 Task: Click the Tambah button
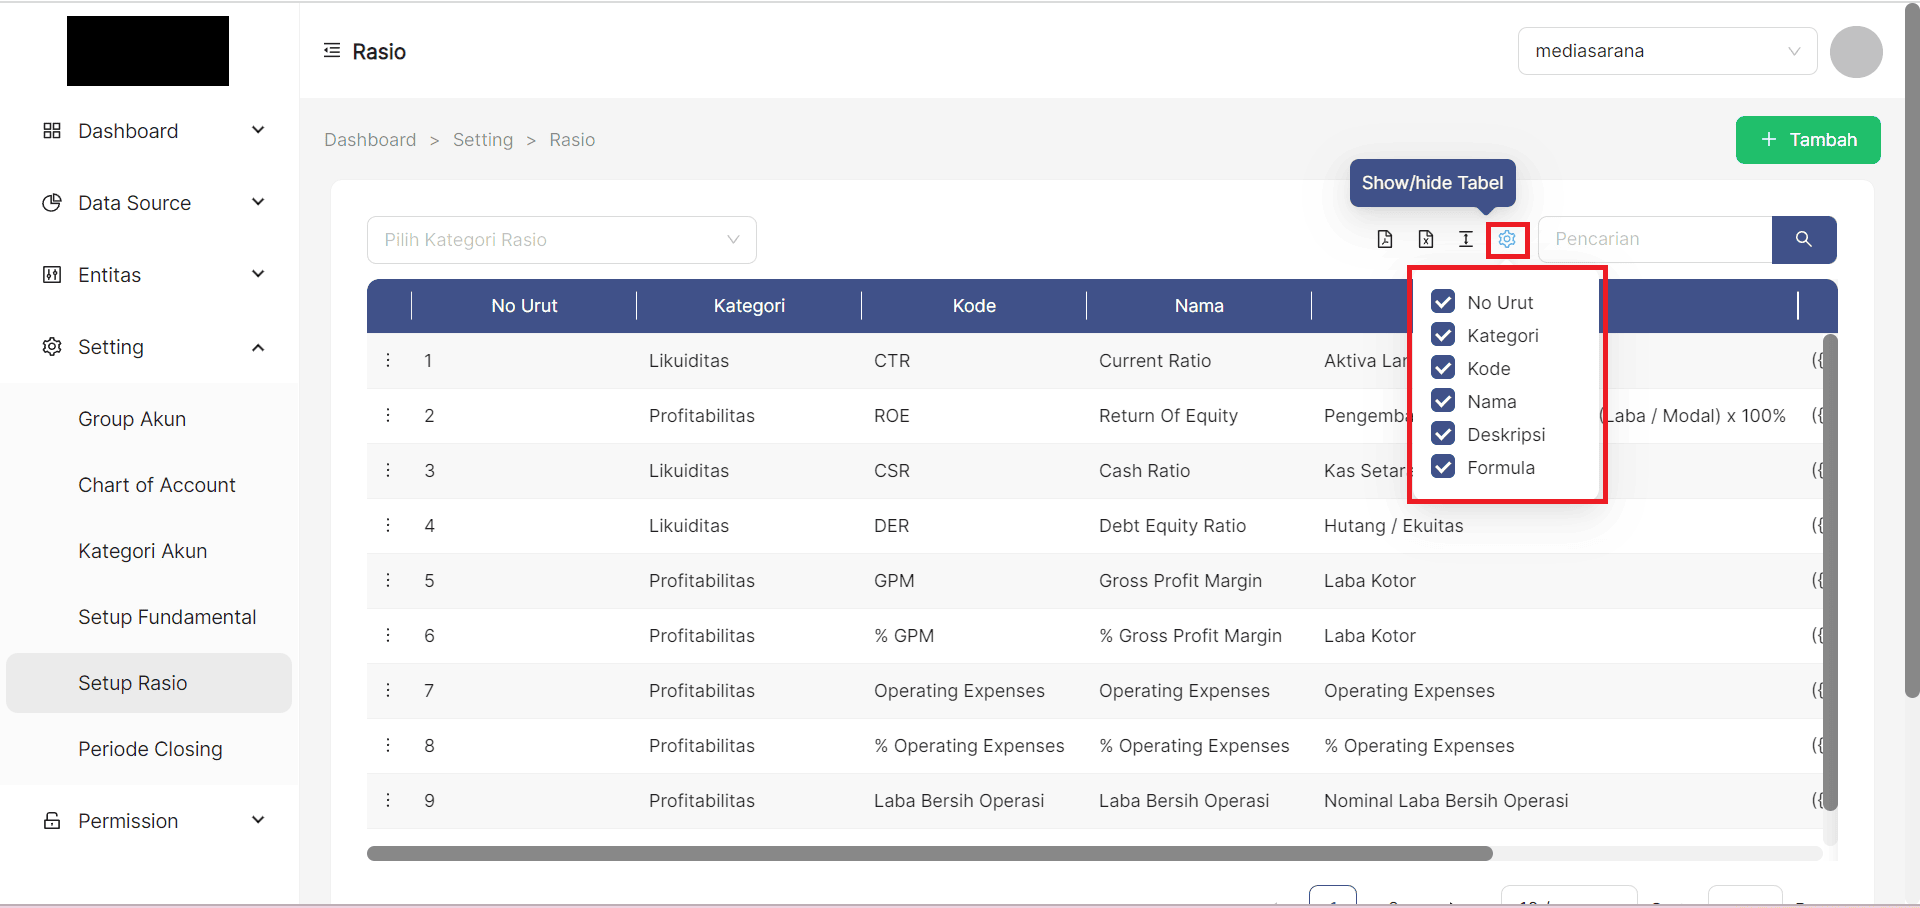pos(1808,140)
